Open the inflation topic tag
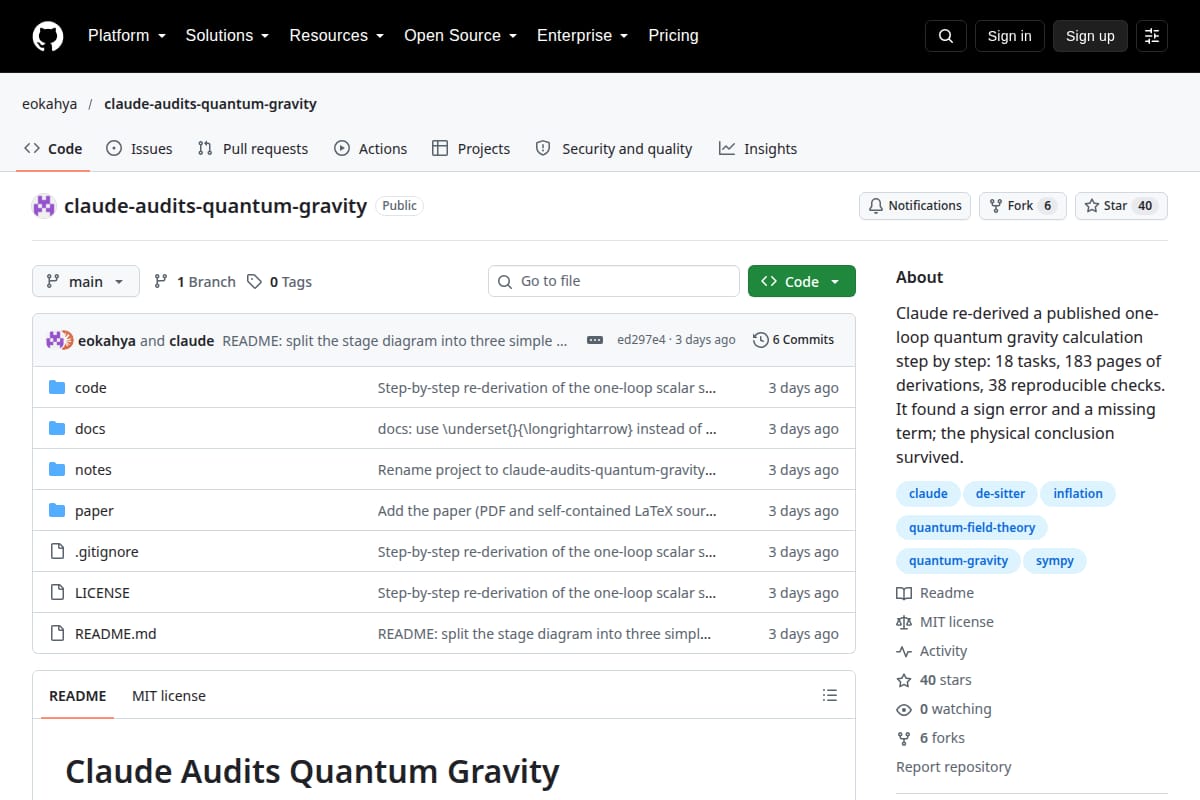 [1078, 493]
